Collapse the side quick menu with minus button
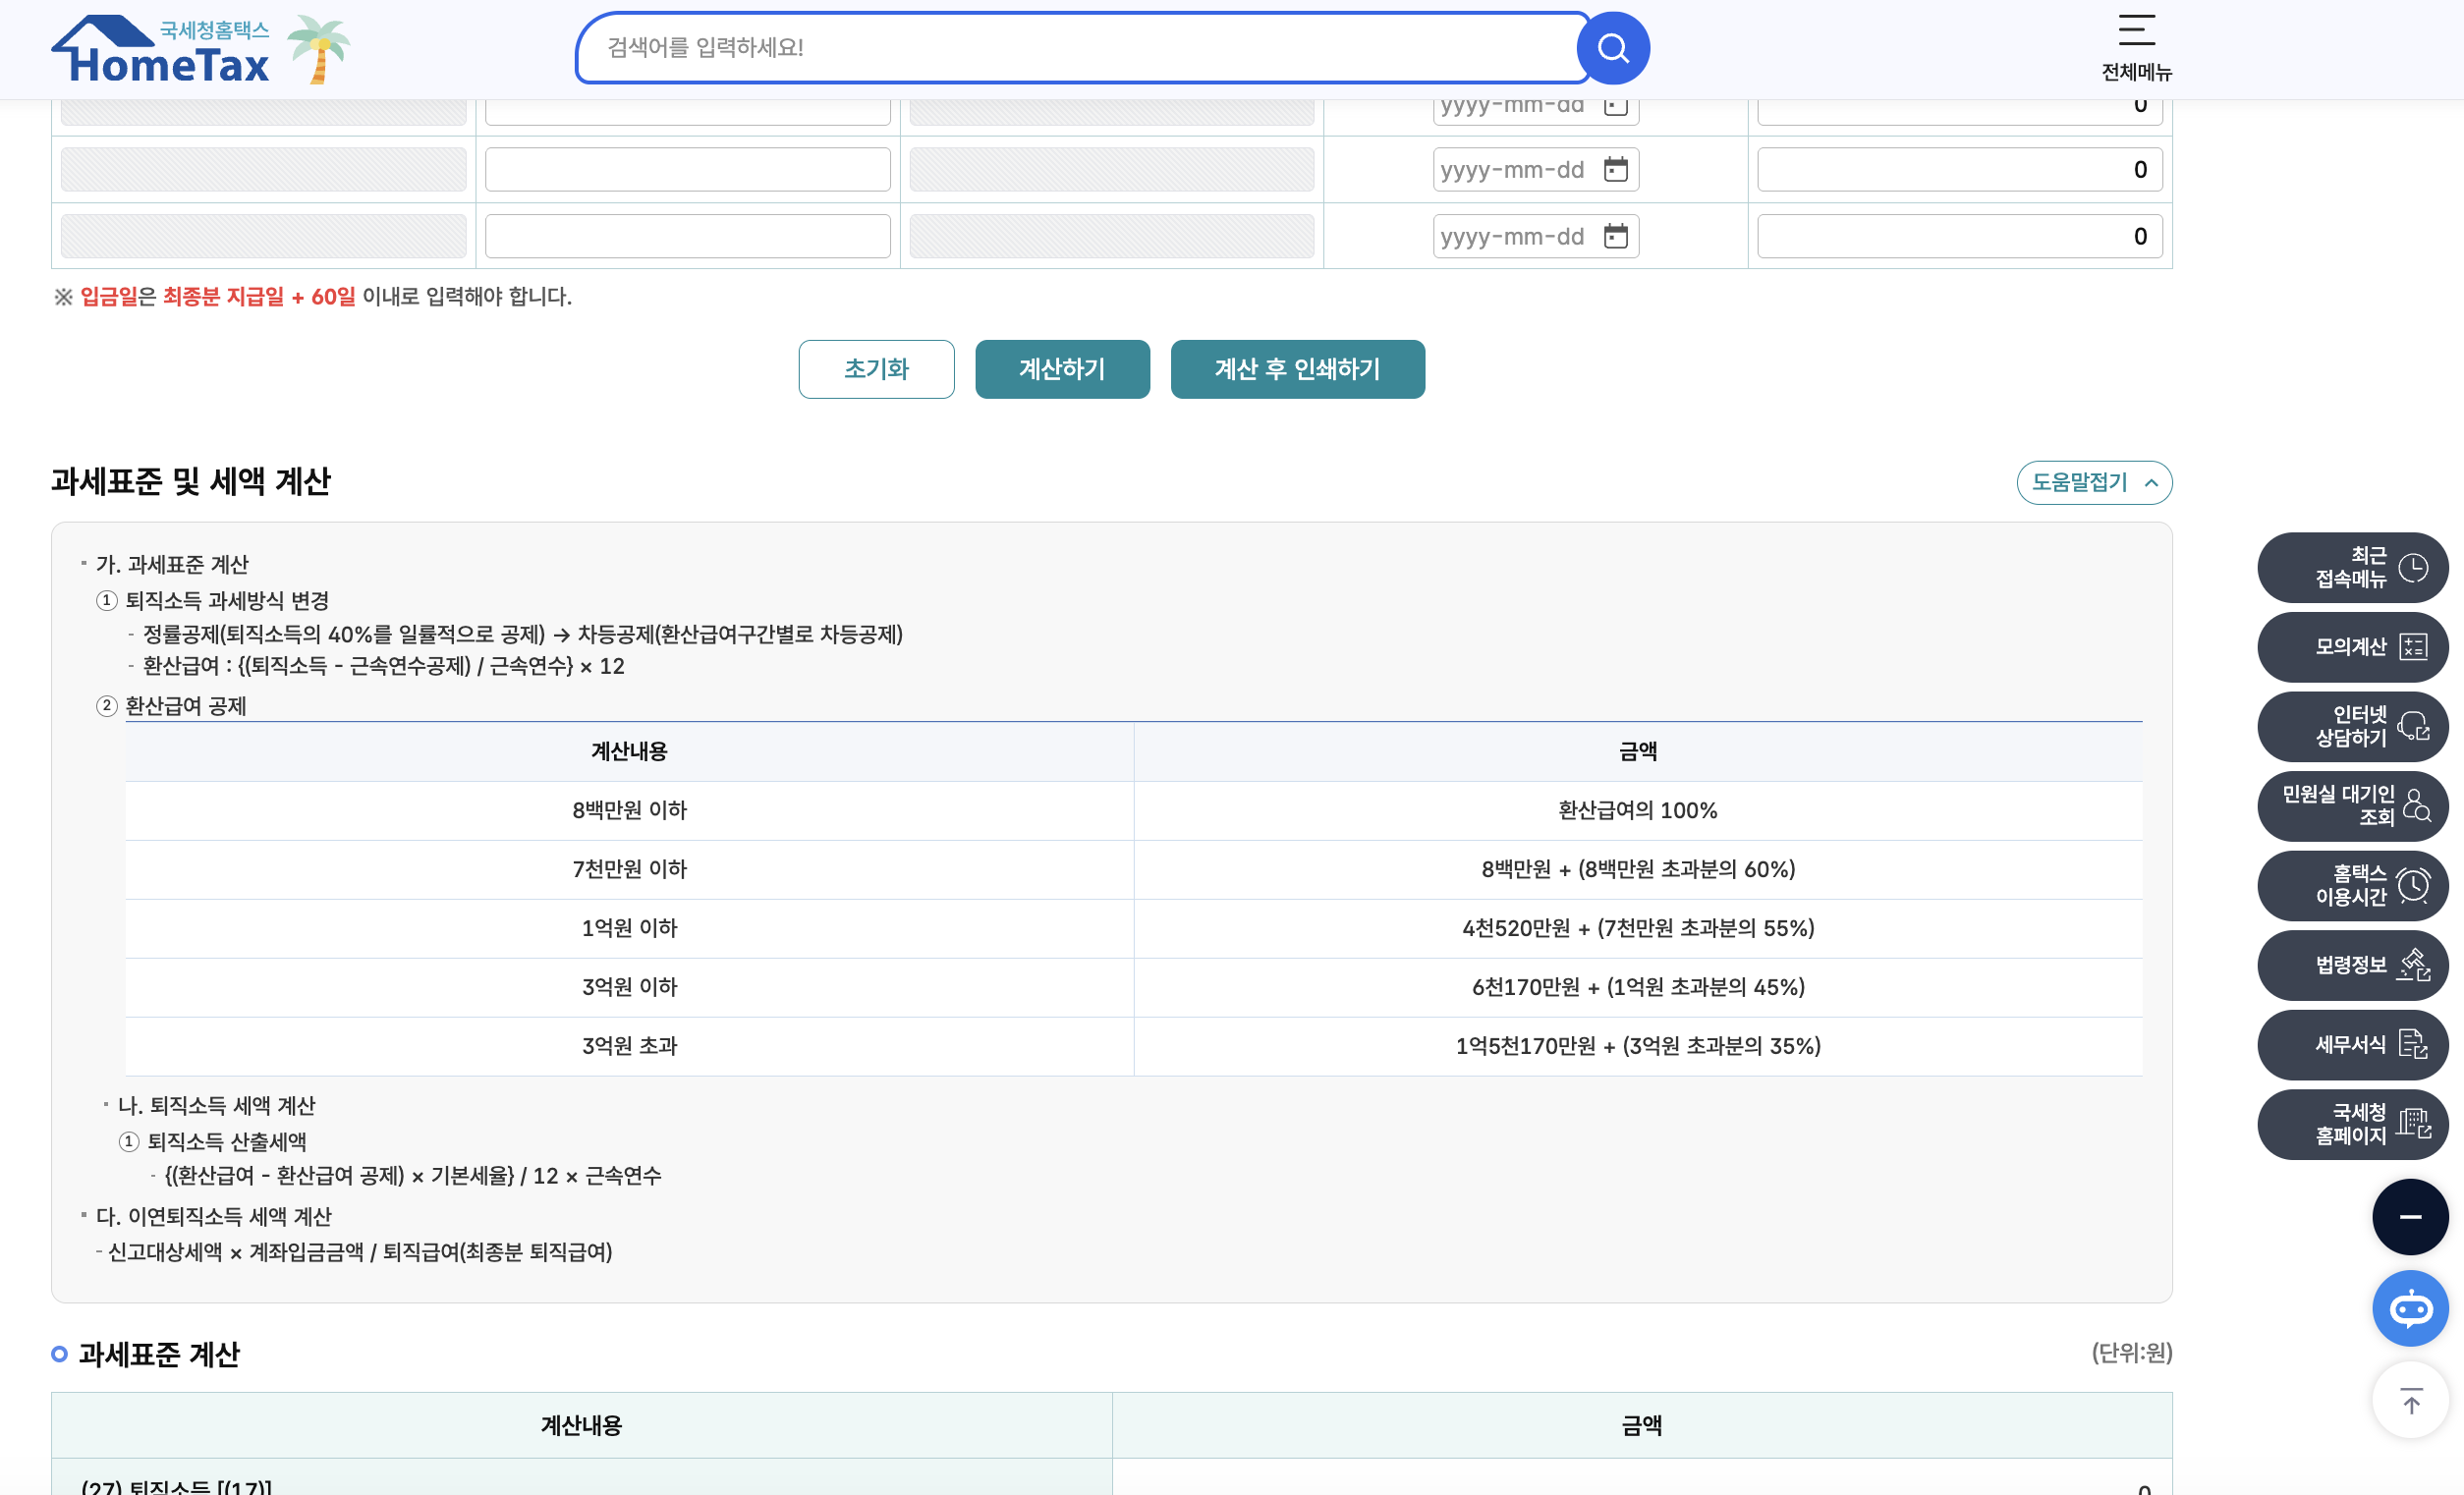The height and width of the screenshot is (1495, 2464). pyautogui.click(x=2410, y=1216)
